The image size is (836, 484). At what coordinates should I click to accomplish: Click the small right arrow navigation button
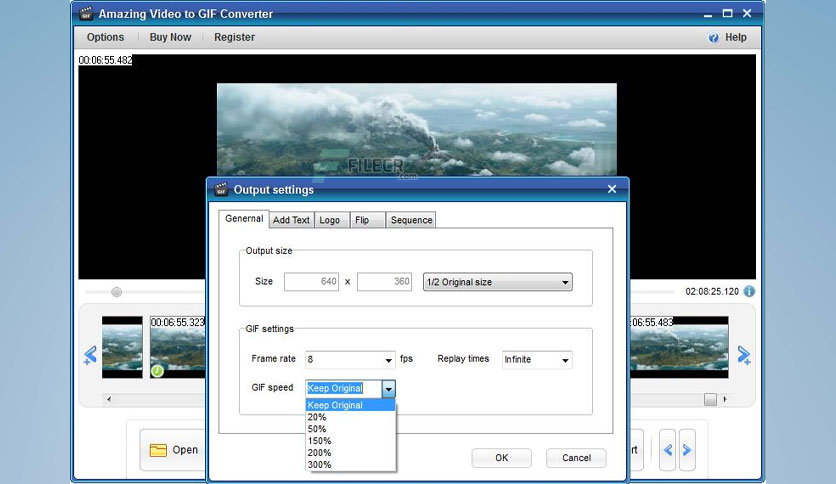click(x=687, y=450)
